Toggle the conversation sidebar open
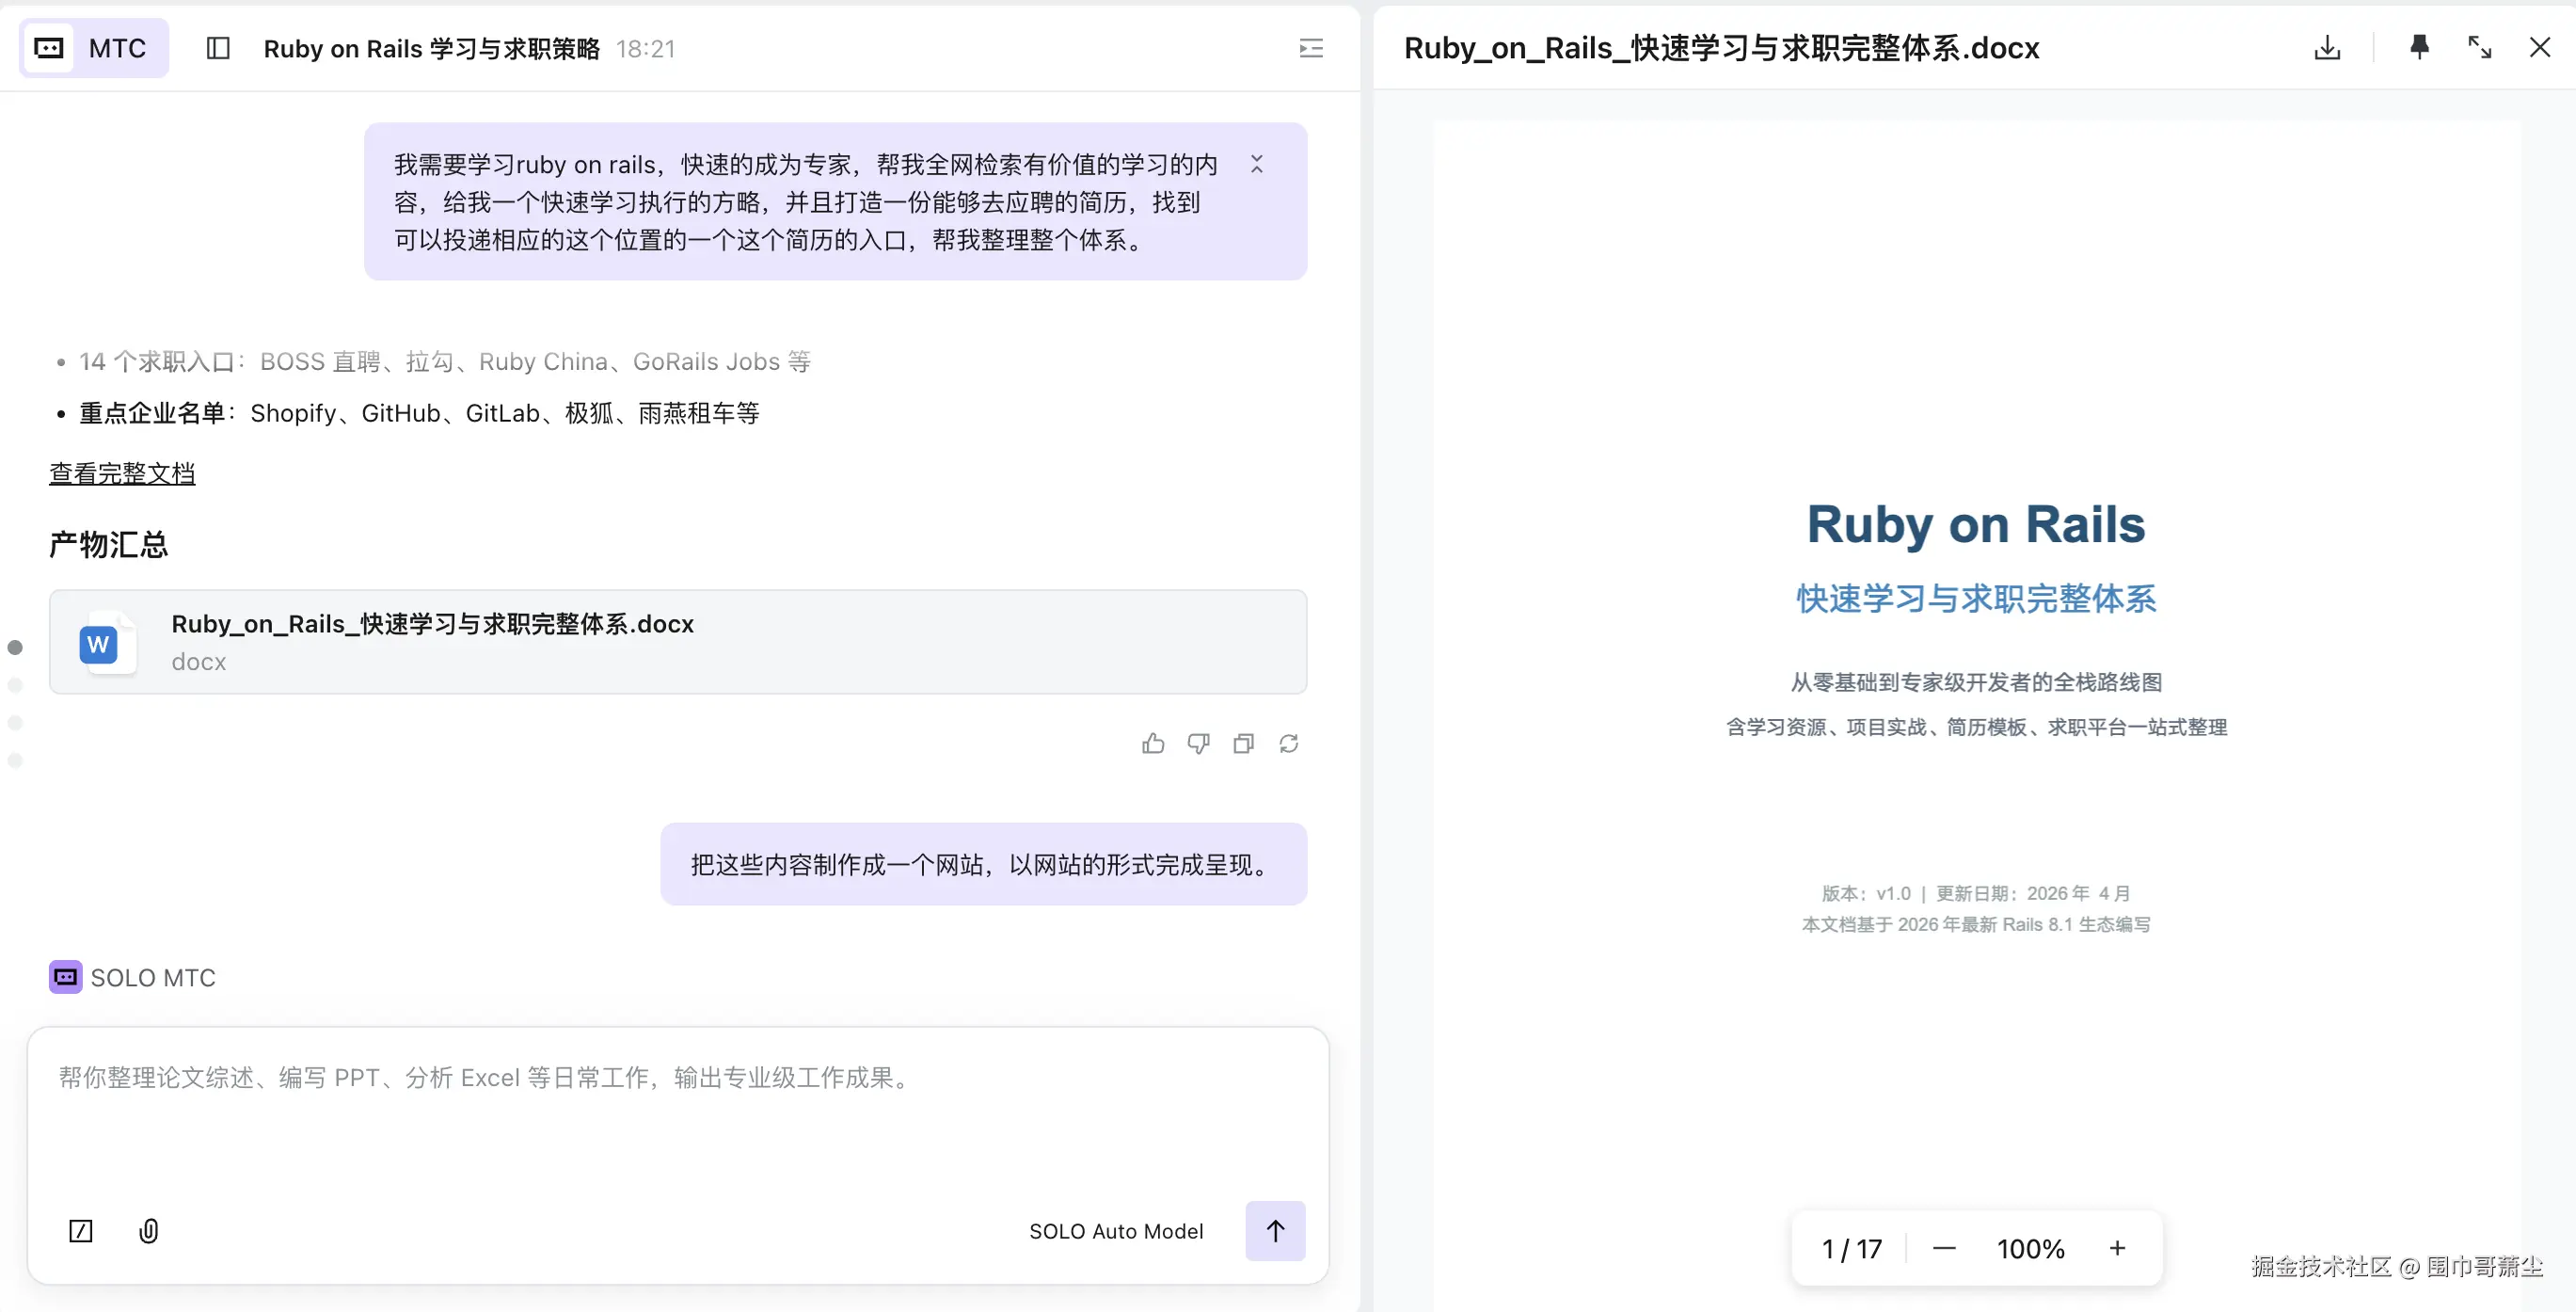 [x=217, y=47]
